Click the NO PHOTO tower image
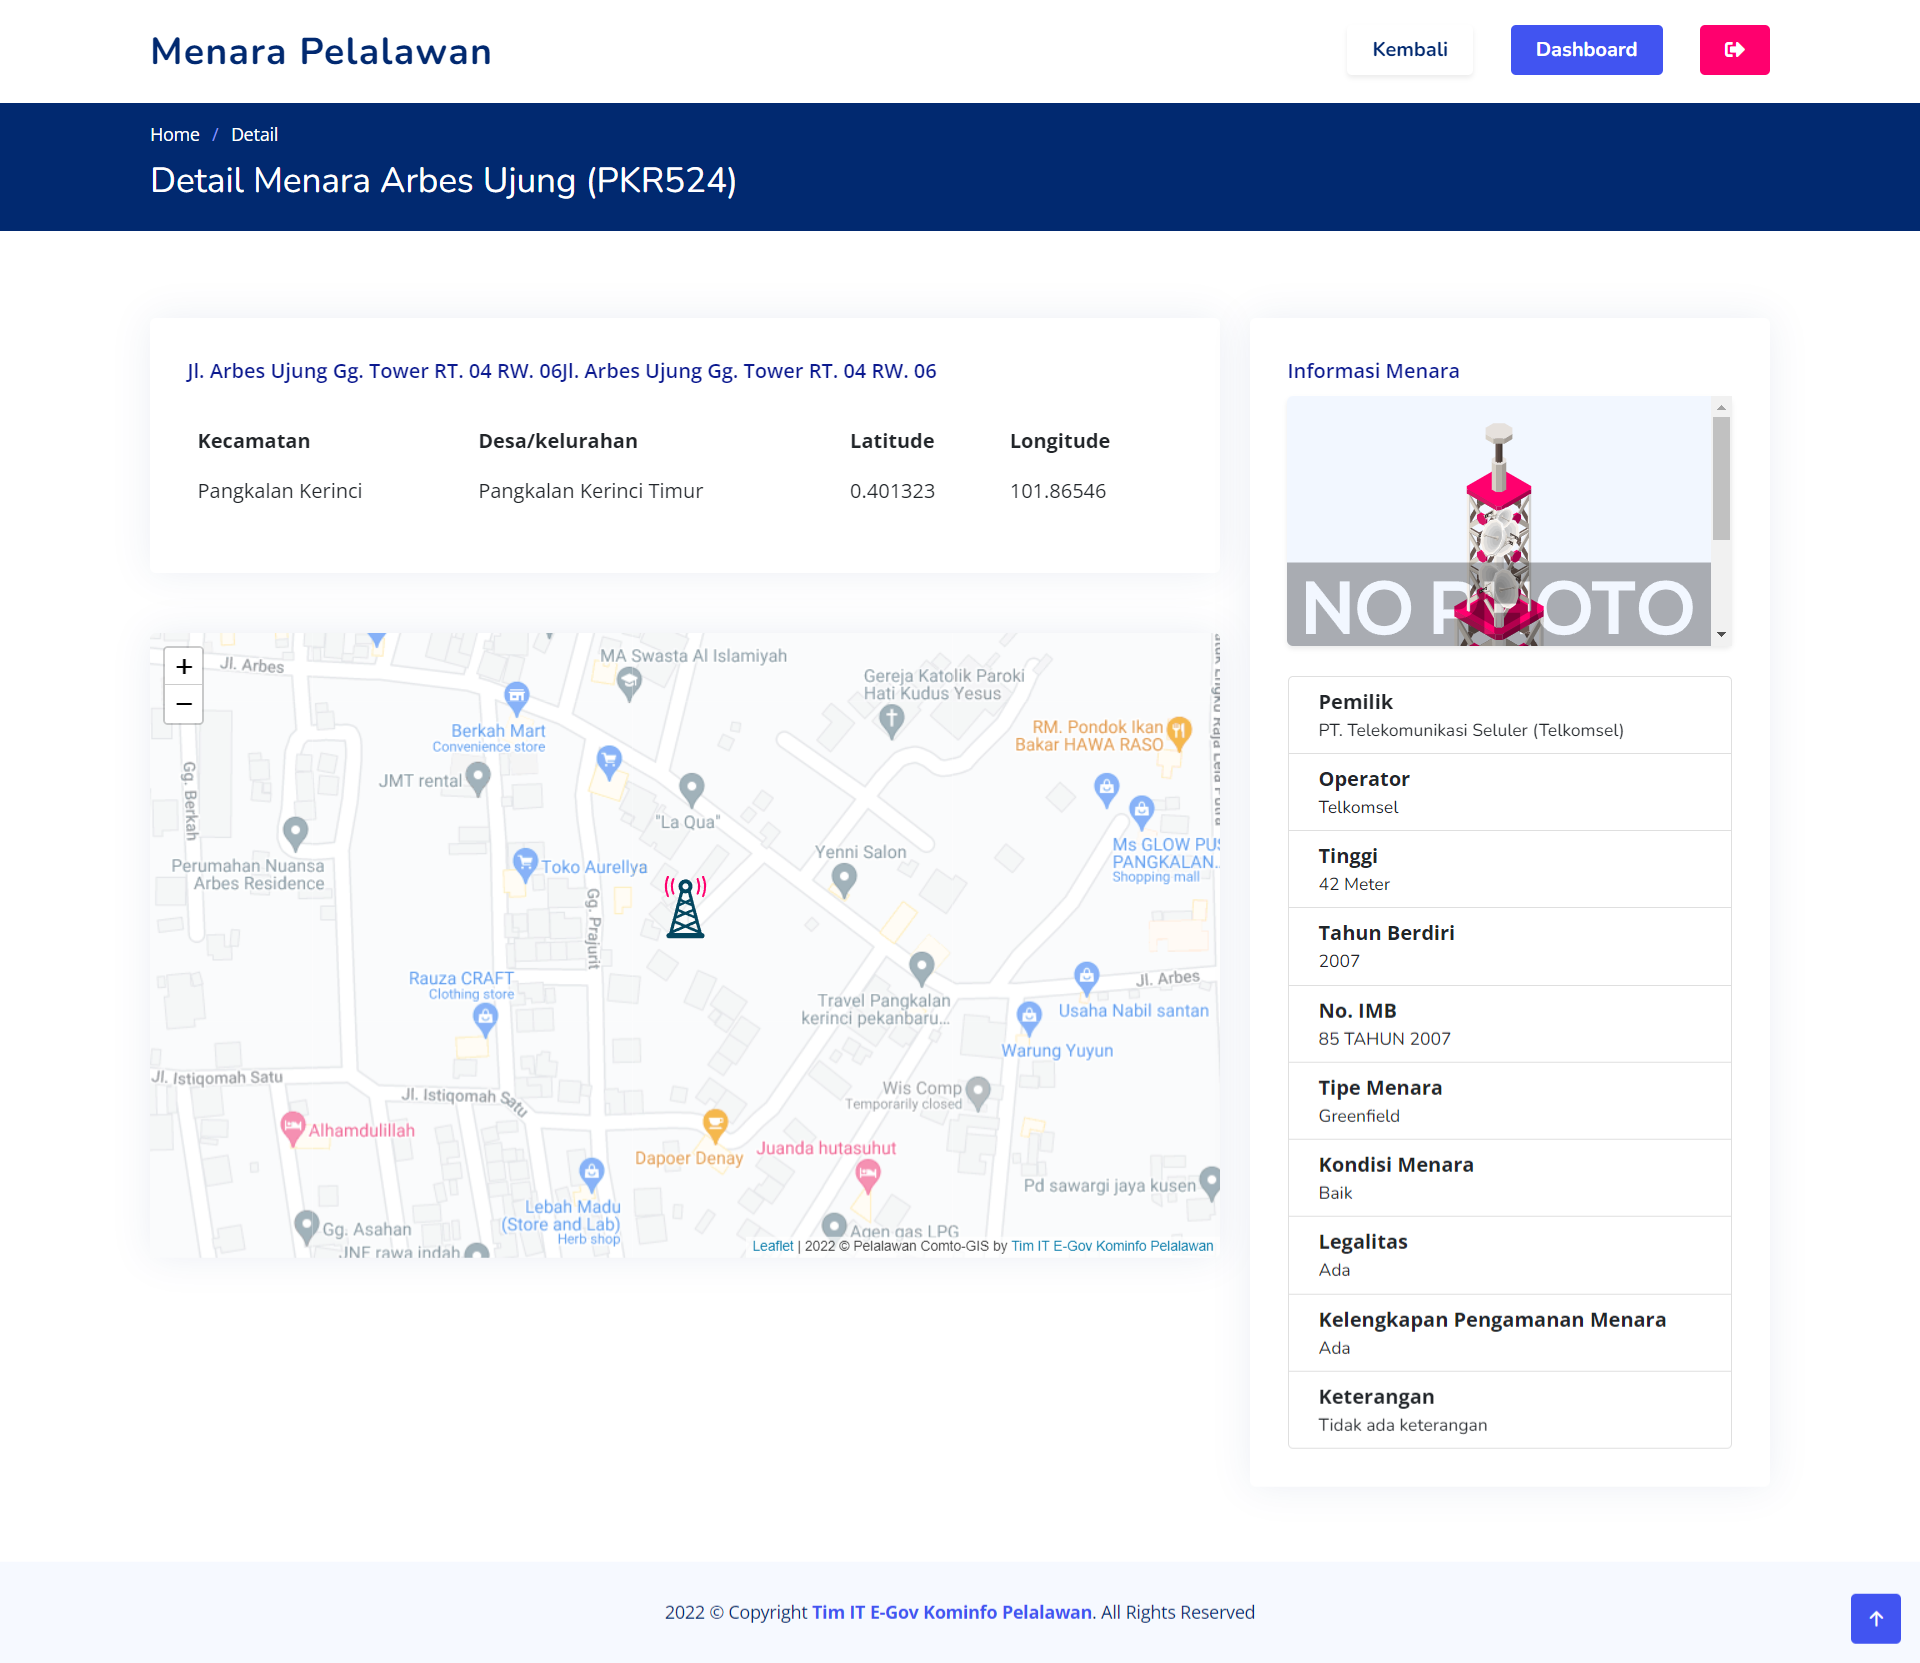This screenshot has height=1663, width=1920. [x=1498, y=521]
